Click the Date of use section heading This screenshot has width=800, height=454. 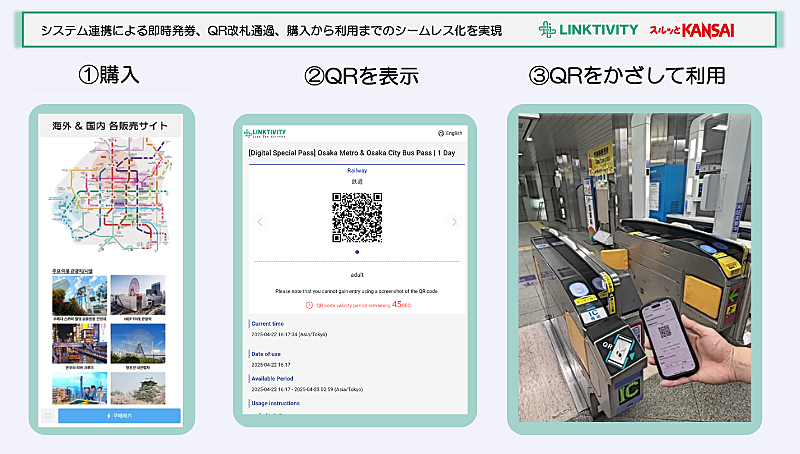[x=266, y=354]
